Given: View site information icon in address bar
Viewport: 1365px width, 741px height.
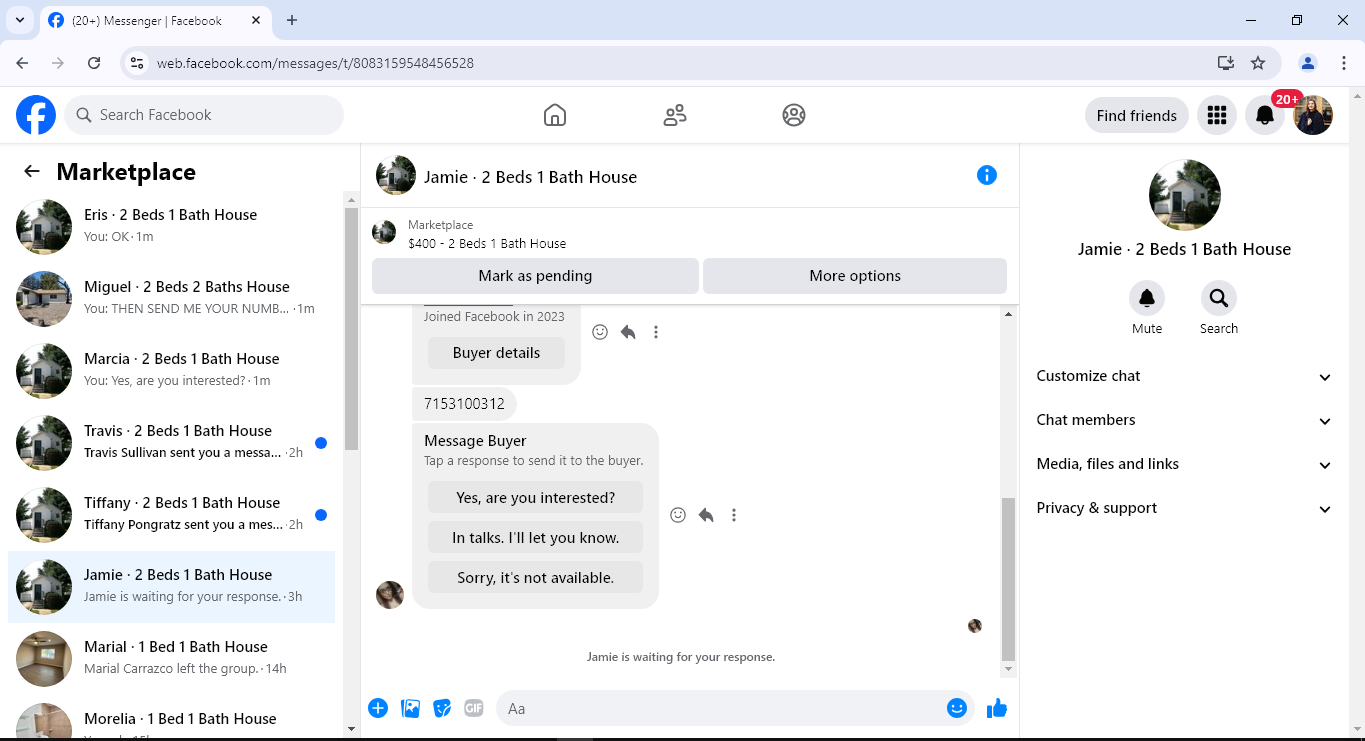Looking at the screenshot, I should [138, 63].
